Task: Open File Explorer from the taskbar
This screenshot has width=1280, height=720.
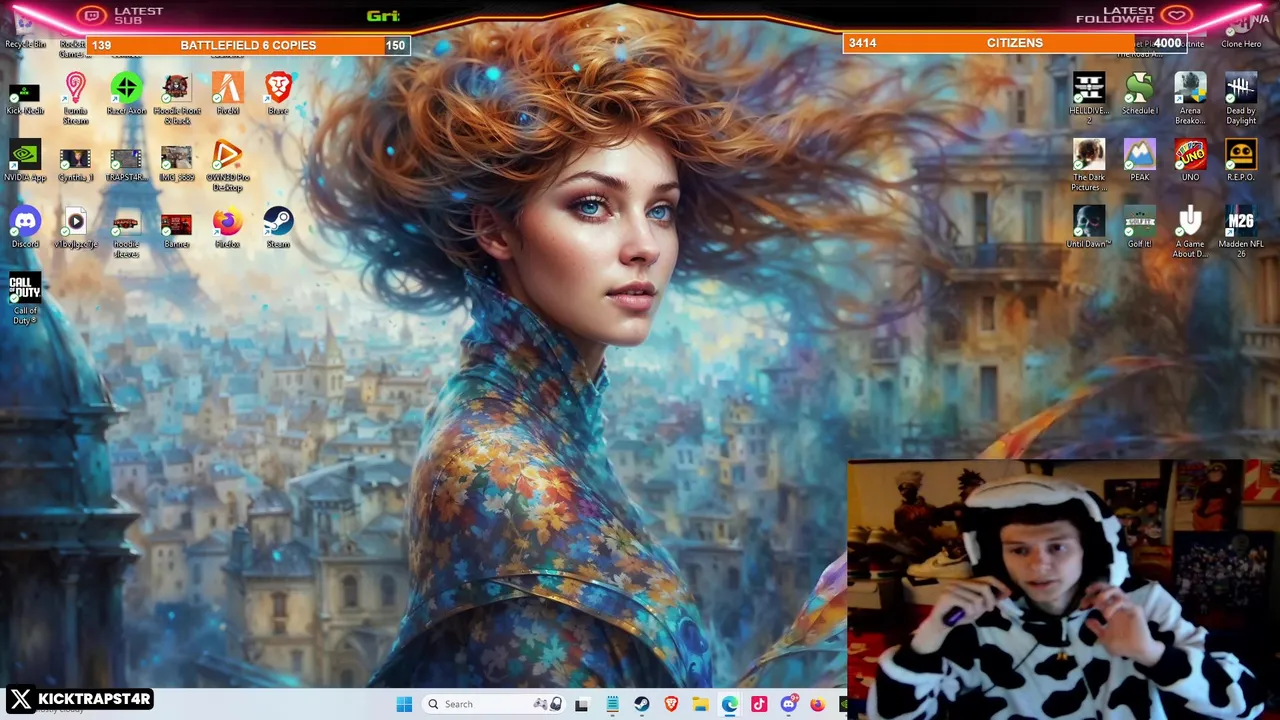Action: (x=700, y=704)
